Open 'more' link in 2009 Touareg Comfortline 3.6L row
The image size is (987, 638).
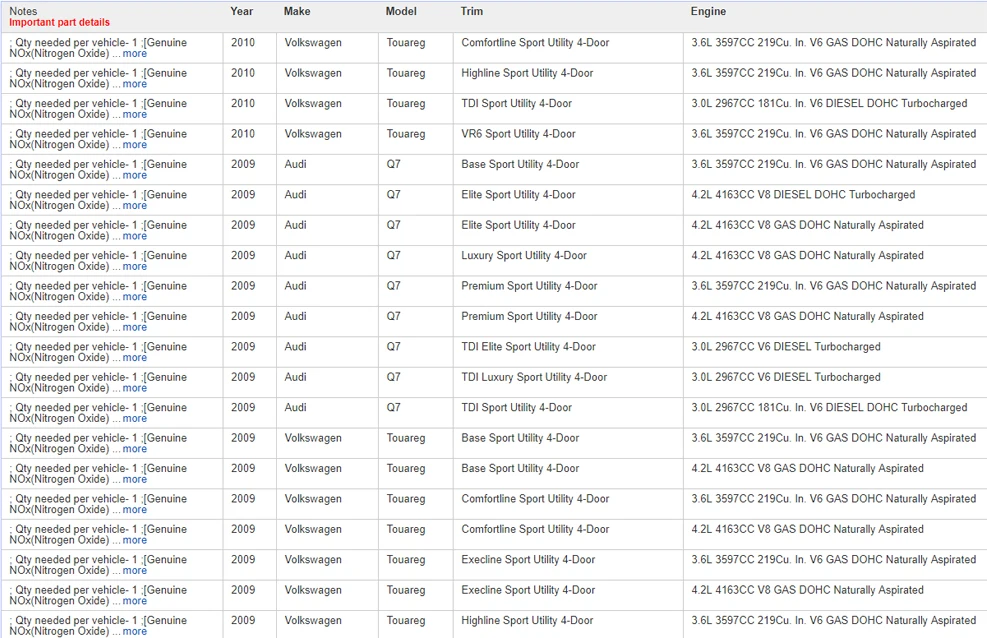[x=135, y=510]
